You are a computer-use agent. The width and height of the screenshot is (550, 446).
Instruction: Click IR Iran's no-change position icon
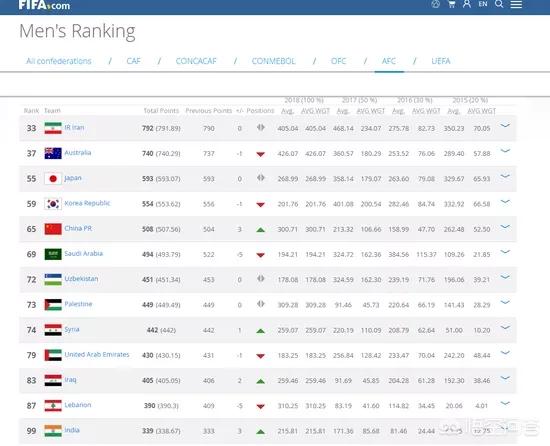click(260, 127)
